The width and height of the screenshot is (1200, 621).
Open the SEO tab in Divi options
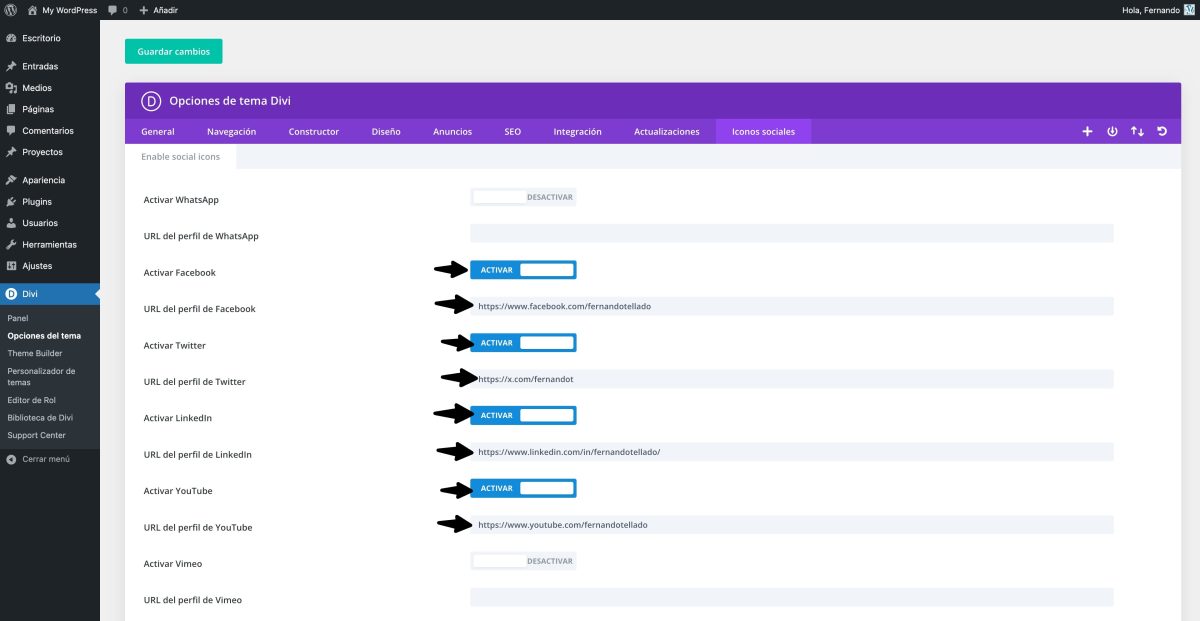pyautogui.click(x=512, y=131)
